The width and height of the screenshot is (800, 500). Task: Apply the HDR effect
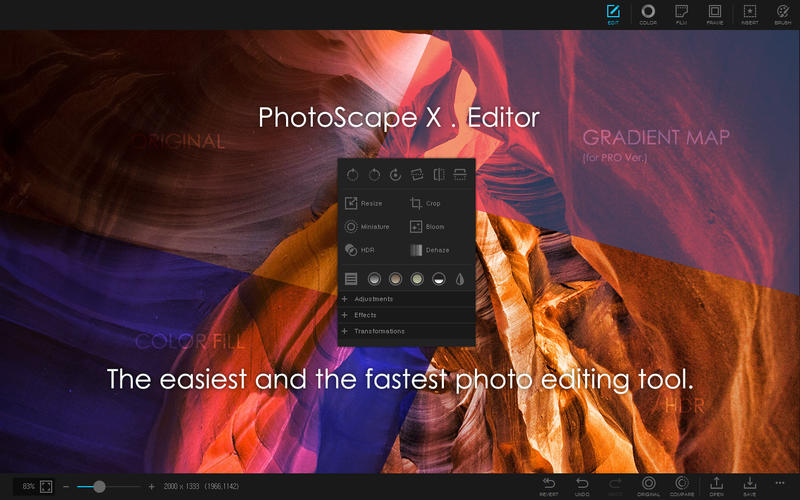click(x=360, y=250)
